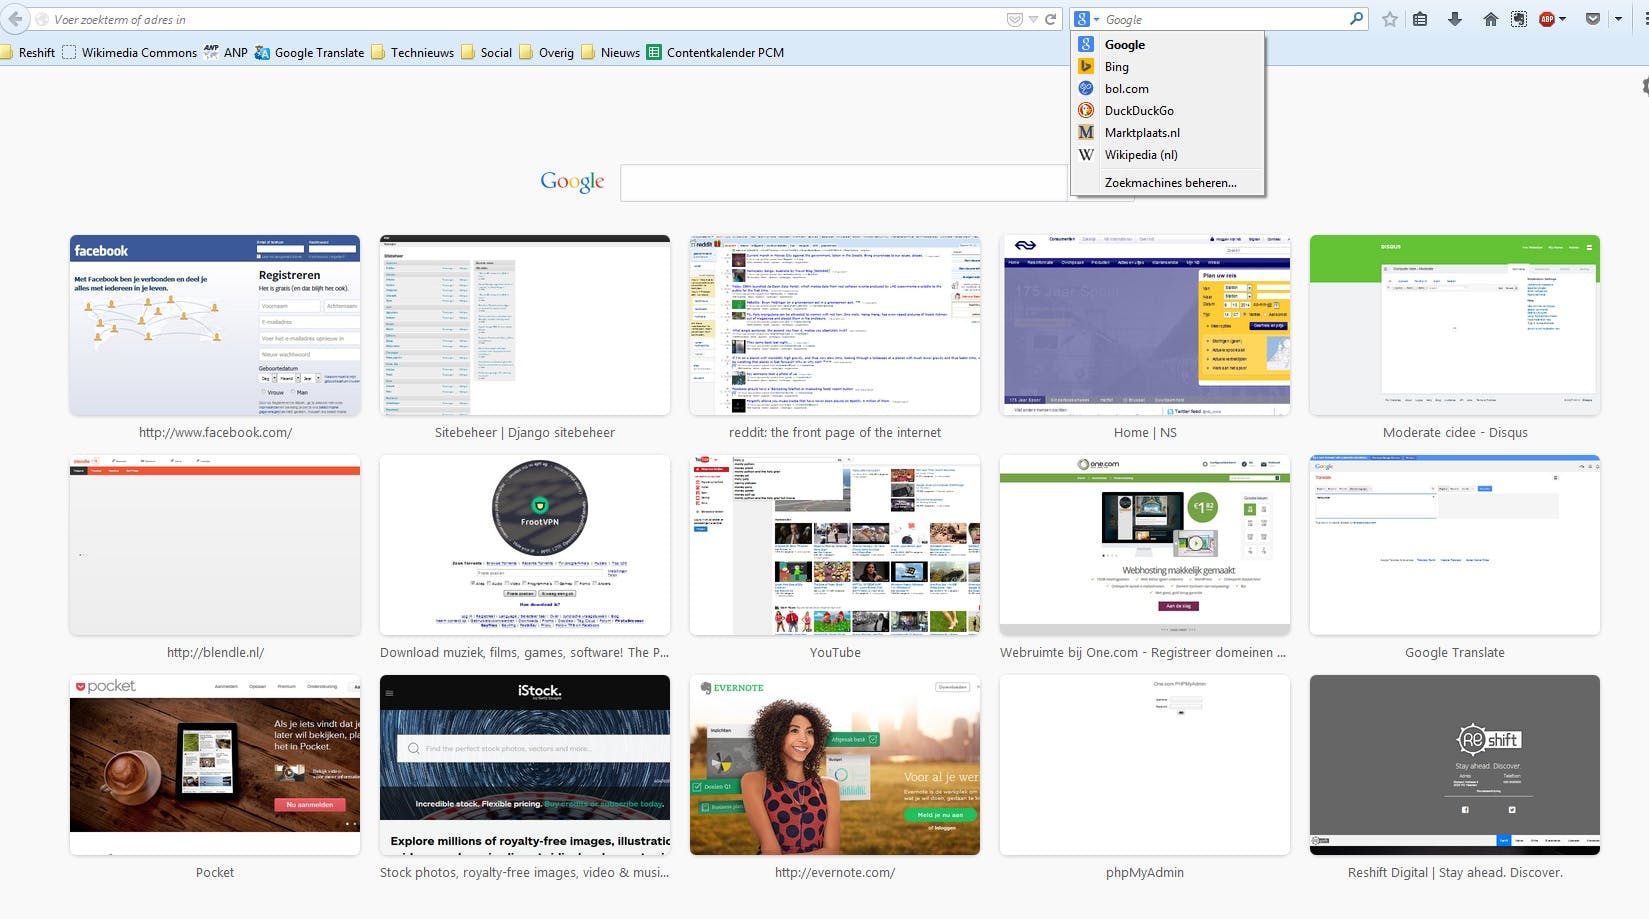The height and width of the screenshot is (919, 1649).
Task: Open the blendle.nl tile
Action: (215, 545)
